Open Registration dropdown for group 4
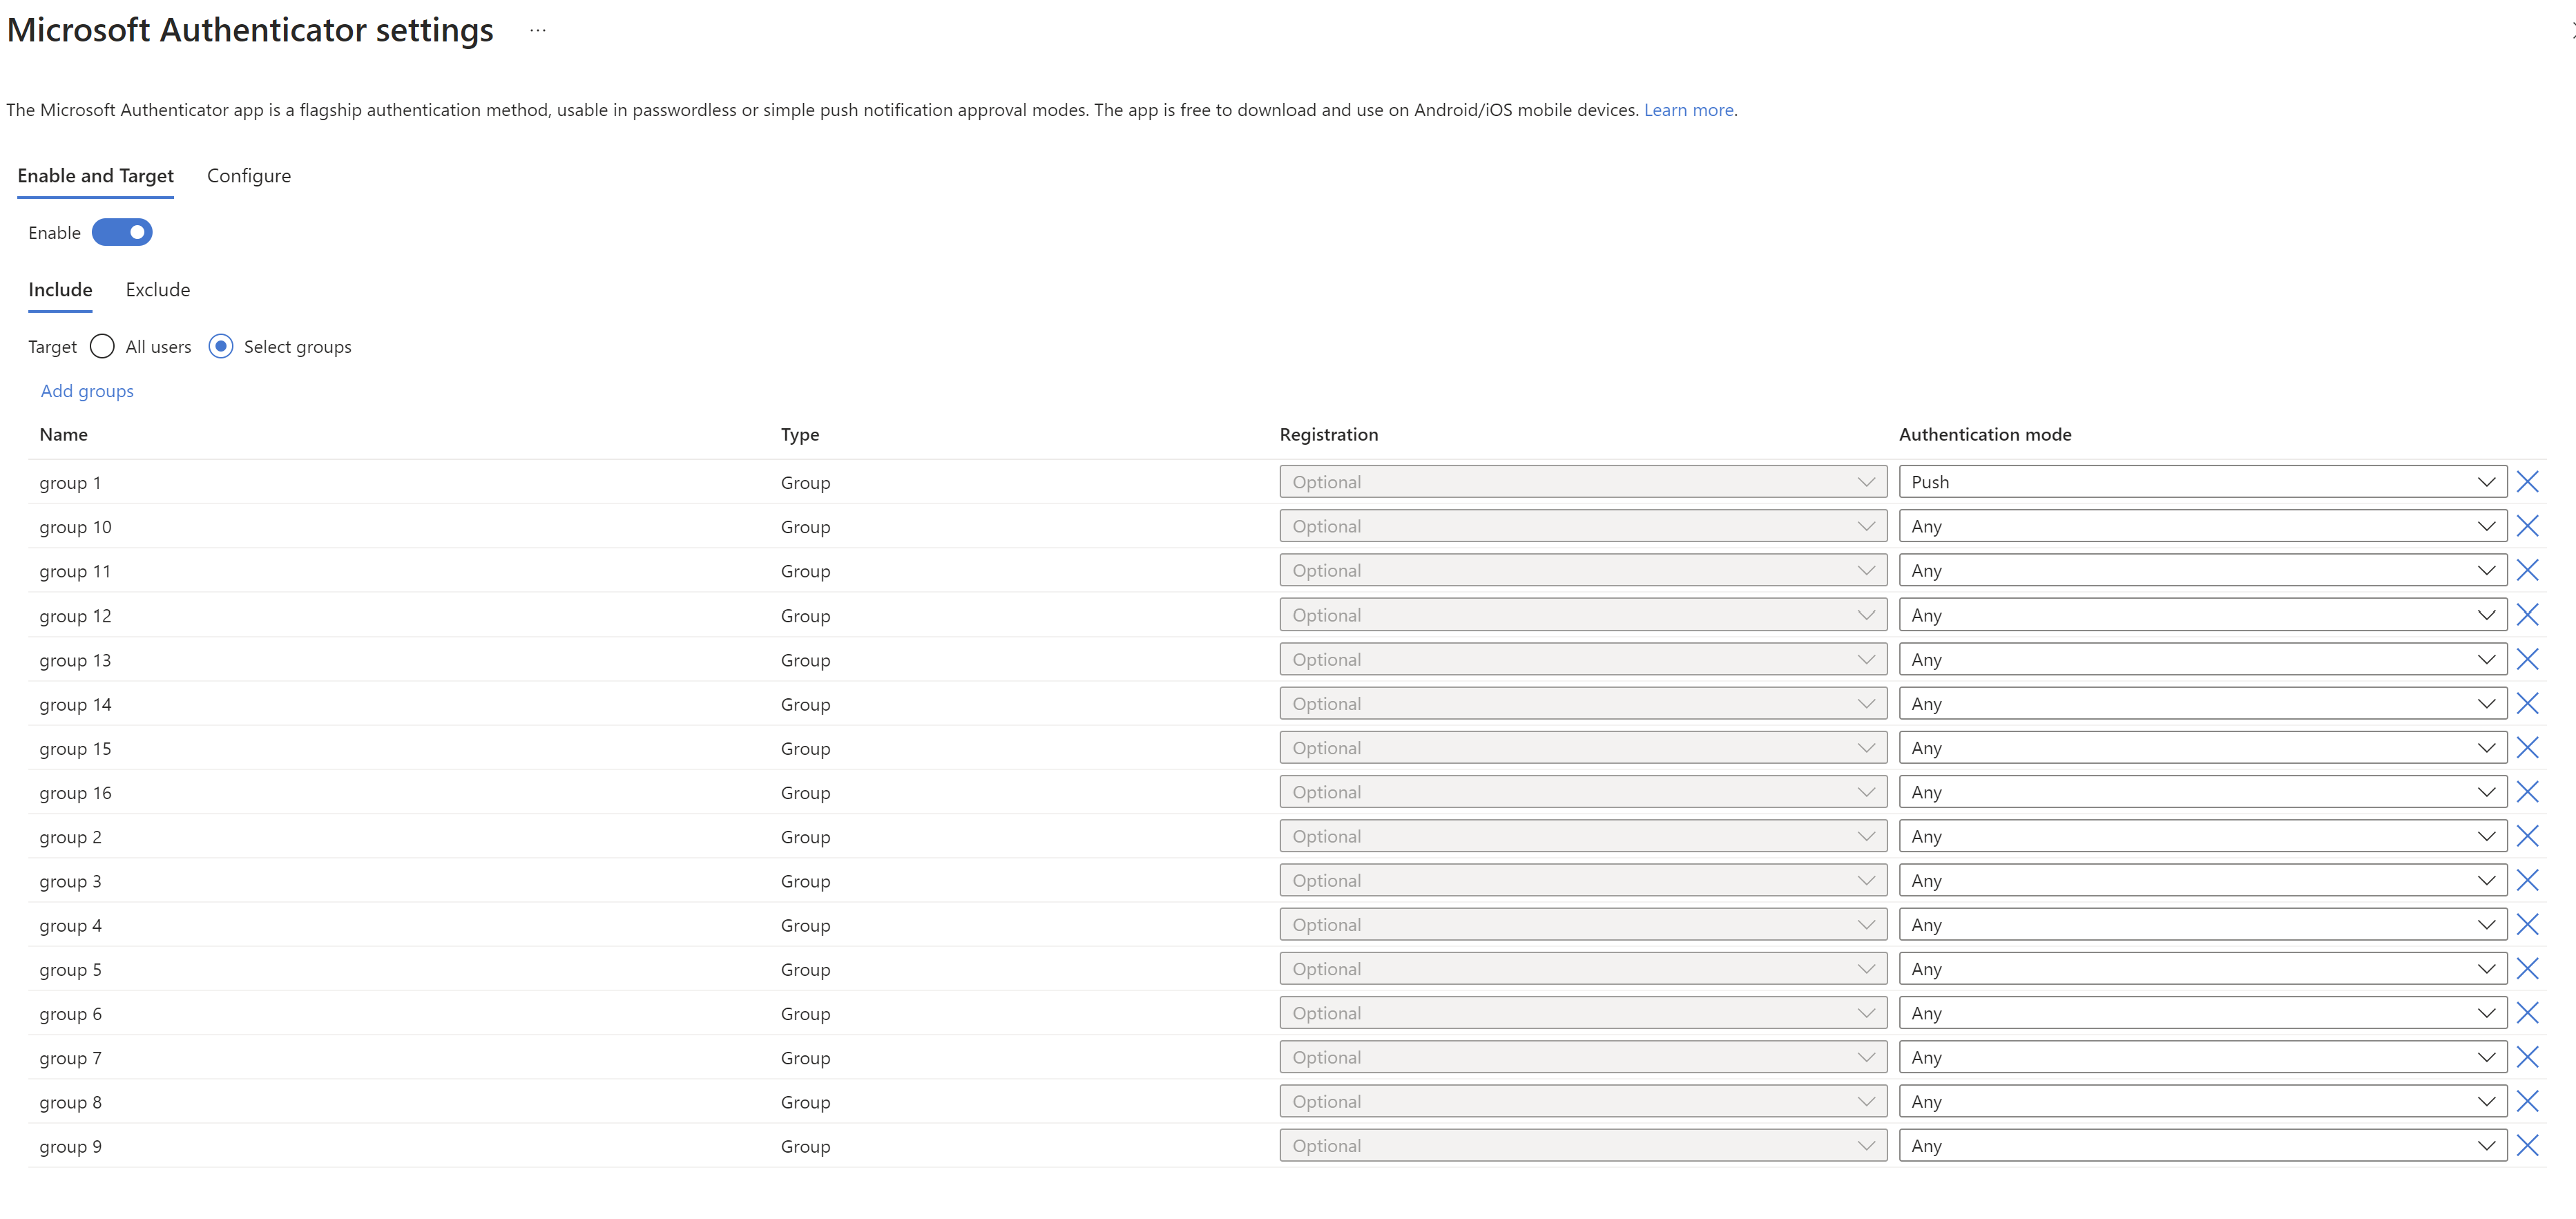 [1583, 924]
